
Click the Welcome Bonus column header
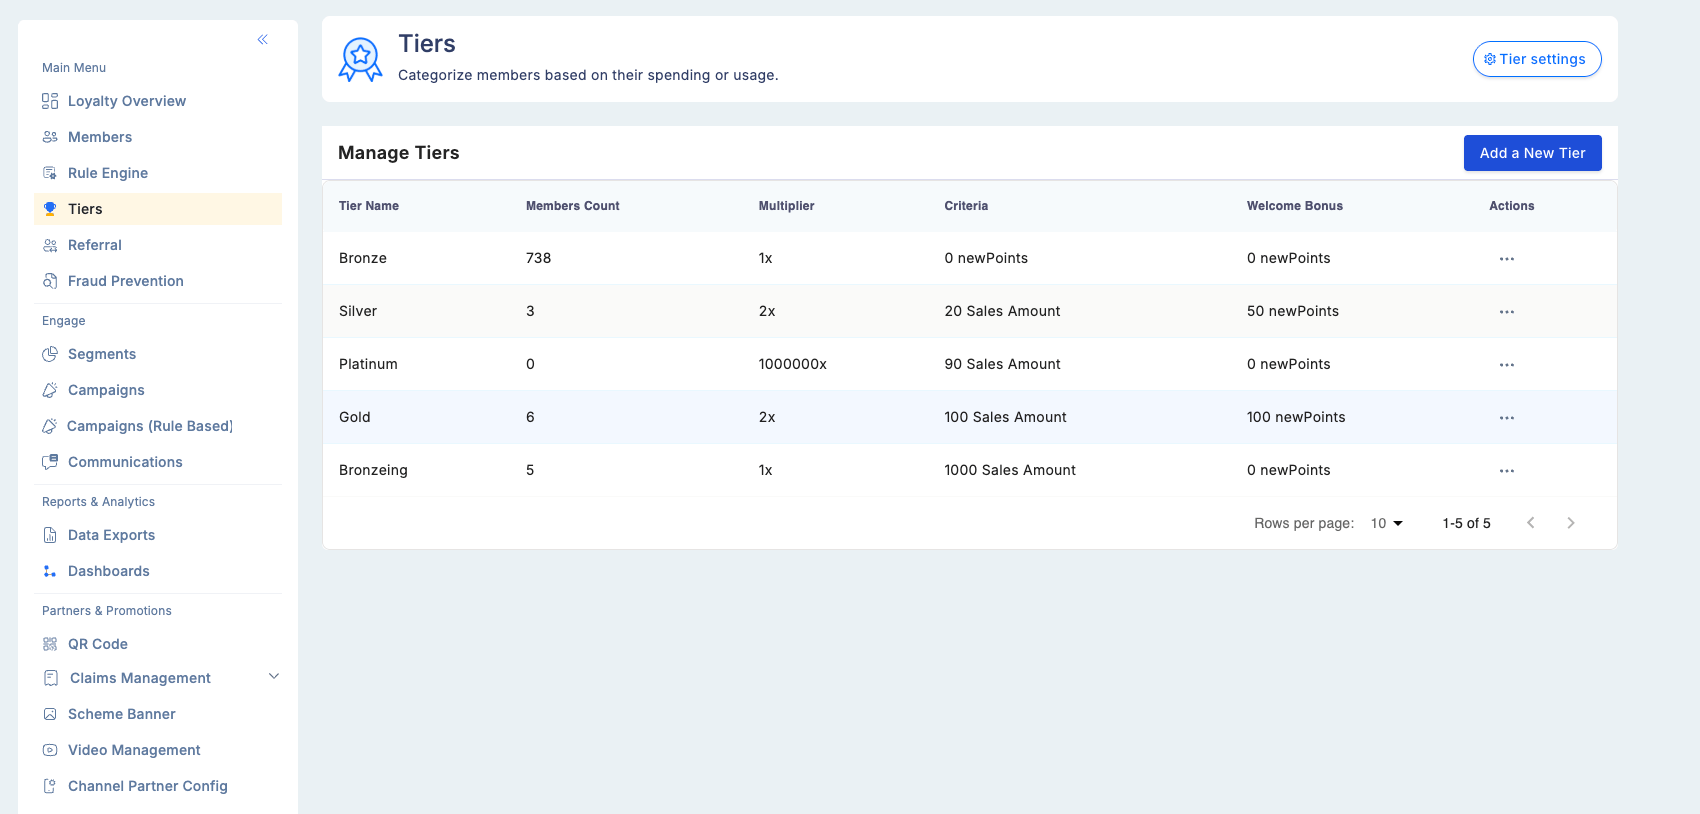(1295, 206)
